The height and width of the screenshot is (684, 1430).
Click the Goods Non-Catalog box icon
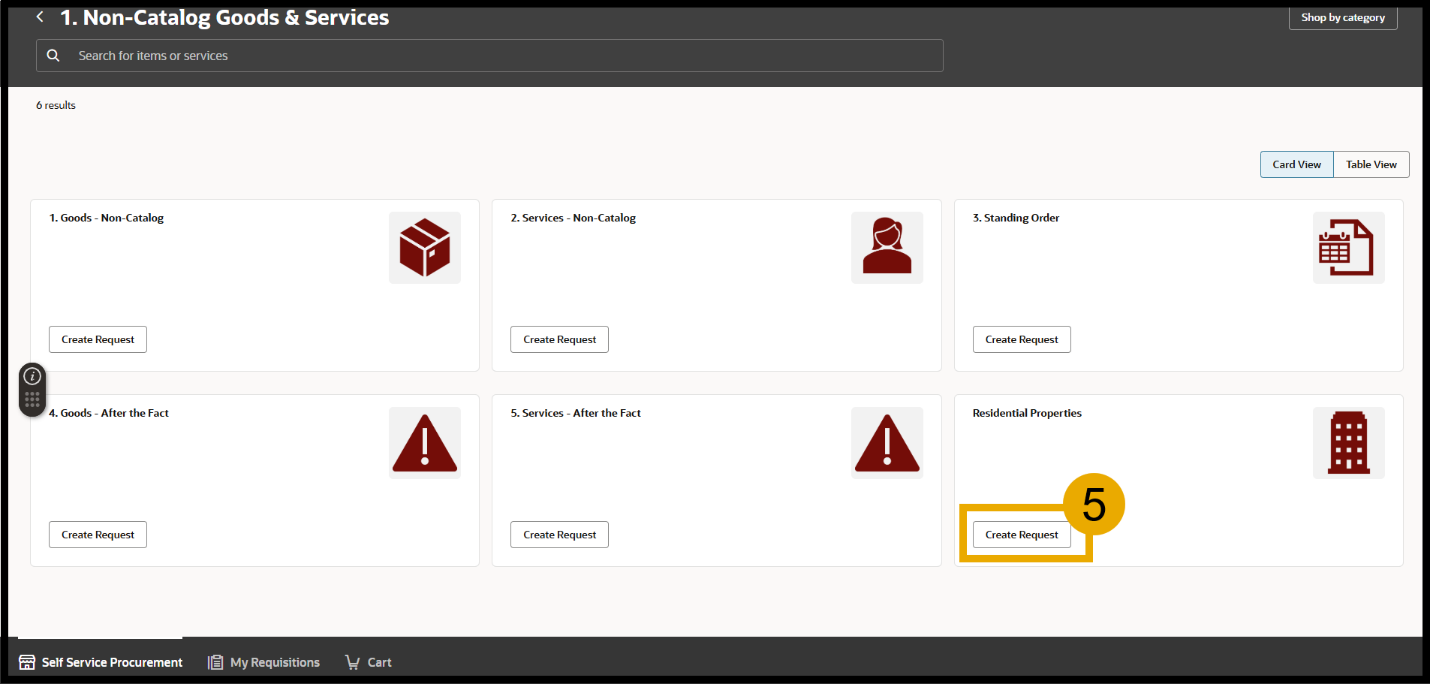coord(424,248)
